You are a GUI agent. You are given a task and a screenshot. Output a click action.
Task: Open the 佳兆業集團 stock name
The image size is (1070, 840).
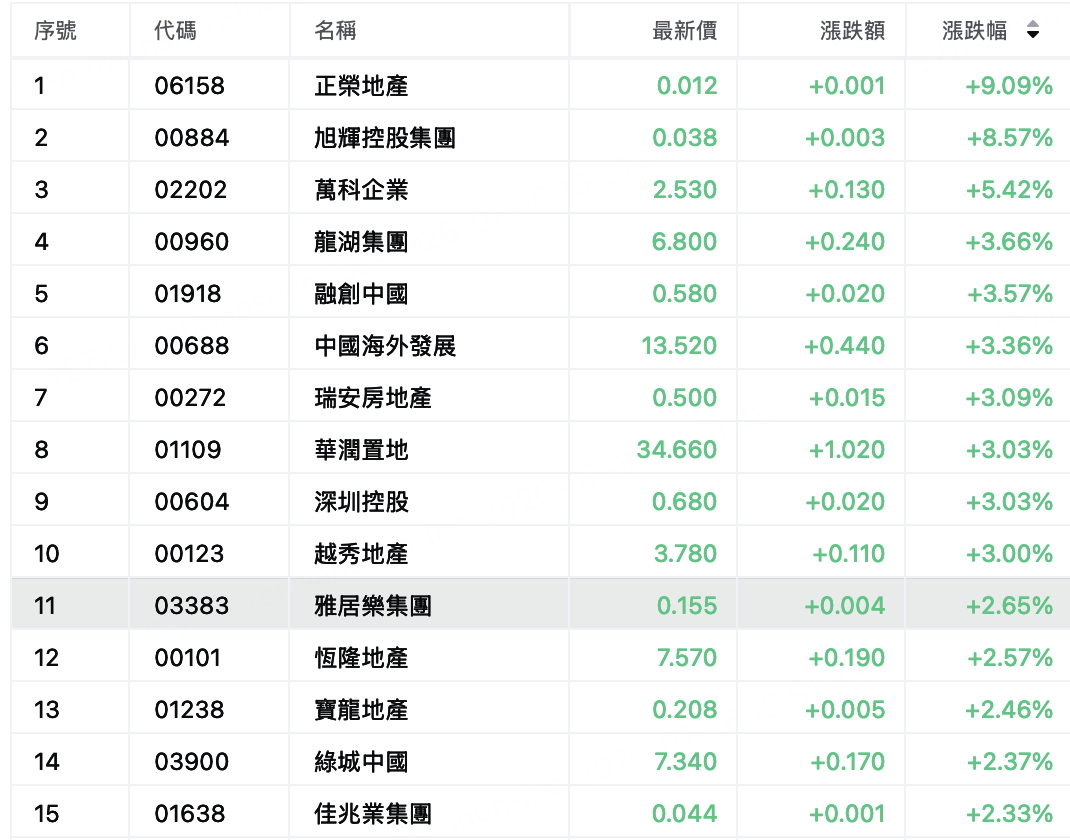click(x=373, y=814)
